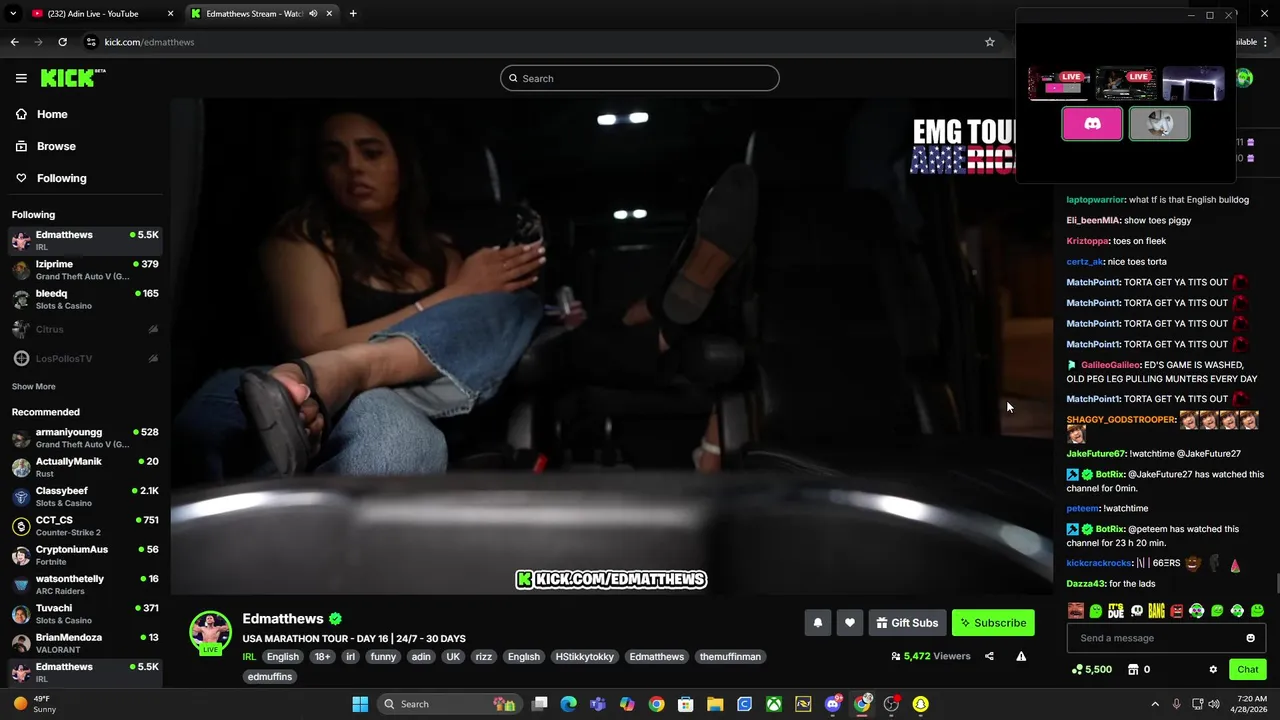Insert the BANG emote
This screenshot has height=720, width=1280.
pos(1156,611)
